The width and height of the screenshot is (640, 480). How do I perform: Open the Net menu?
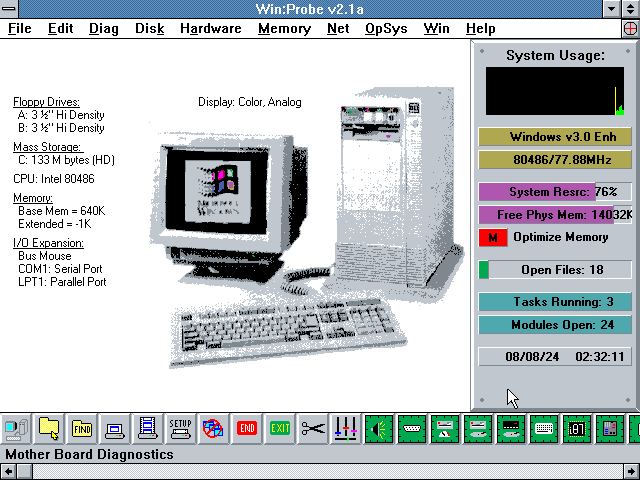[x=338, y=29]
